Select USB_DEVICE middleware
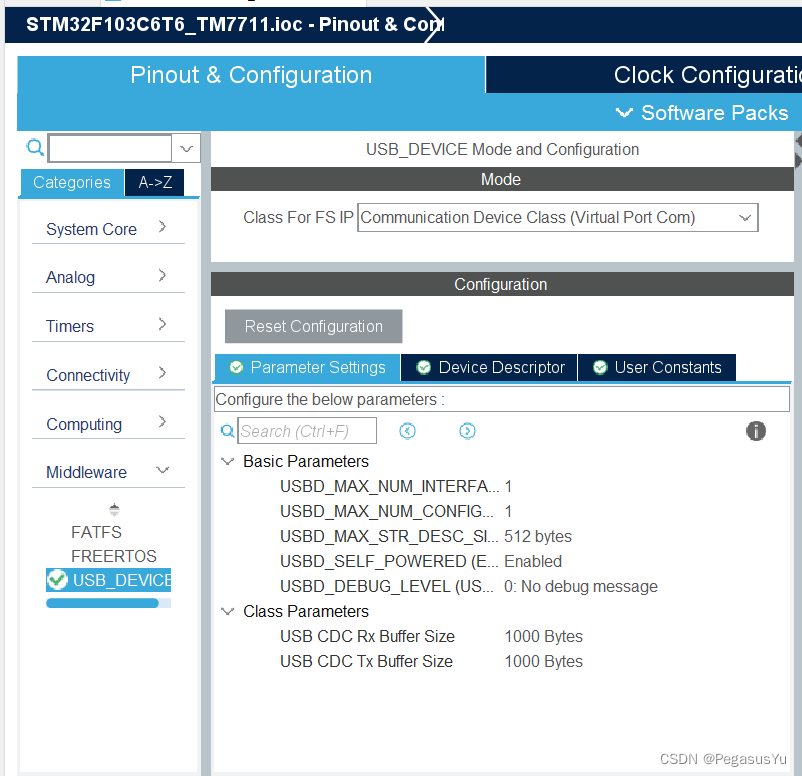 108,580
